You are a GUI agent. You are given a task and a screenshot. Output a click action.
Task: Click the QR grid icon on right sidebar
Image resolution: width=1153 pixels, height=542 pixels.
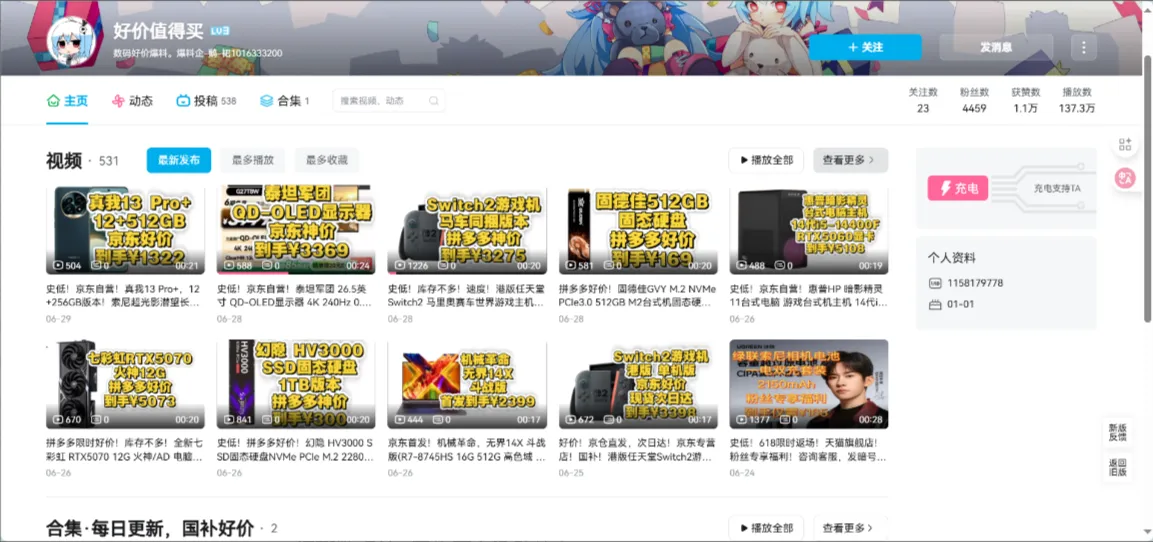[x=1125, y=144]
